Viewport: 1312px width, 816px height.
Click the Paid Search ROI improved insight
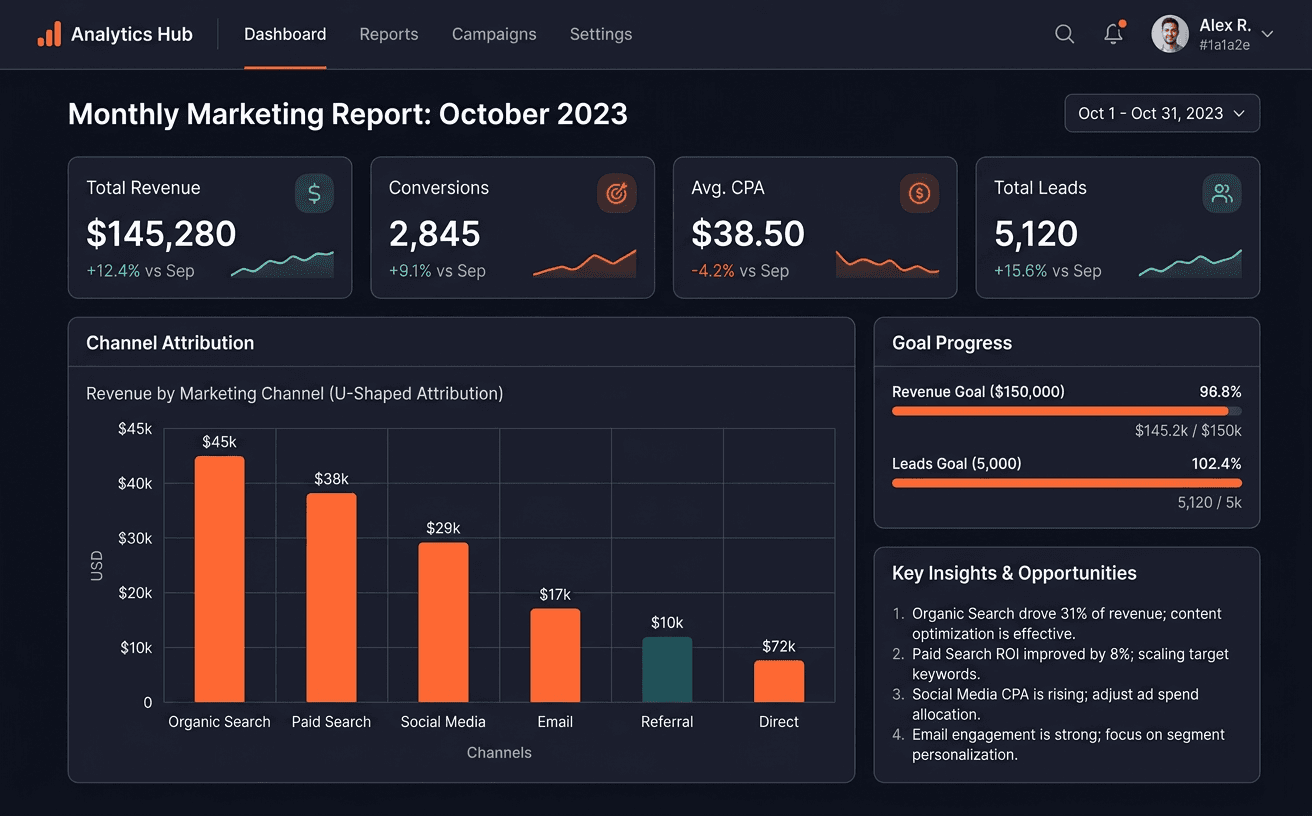[x=1070, y=664]
